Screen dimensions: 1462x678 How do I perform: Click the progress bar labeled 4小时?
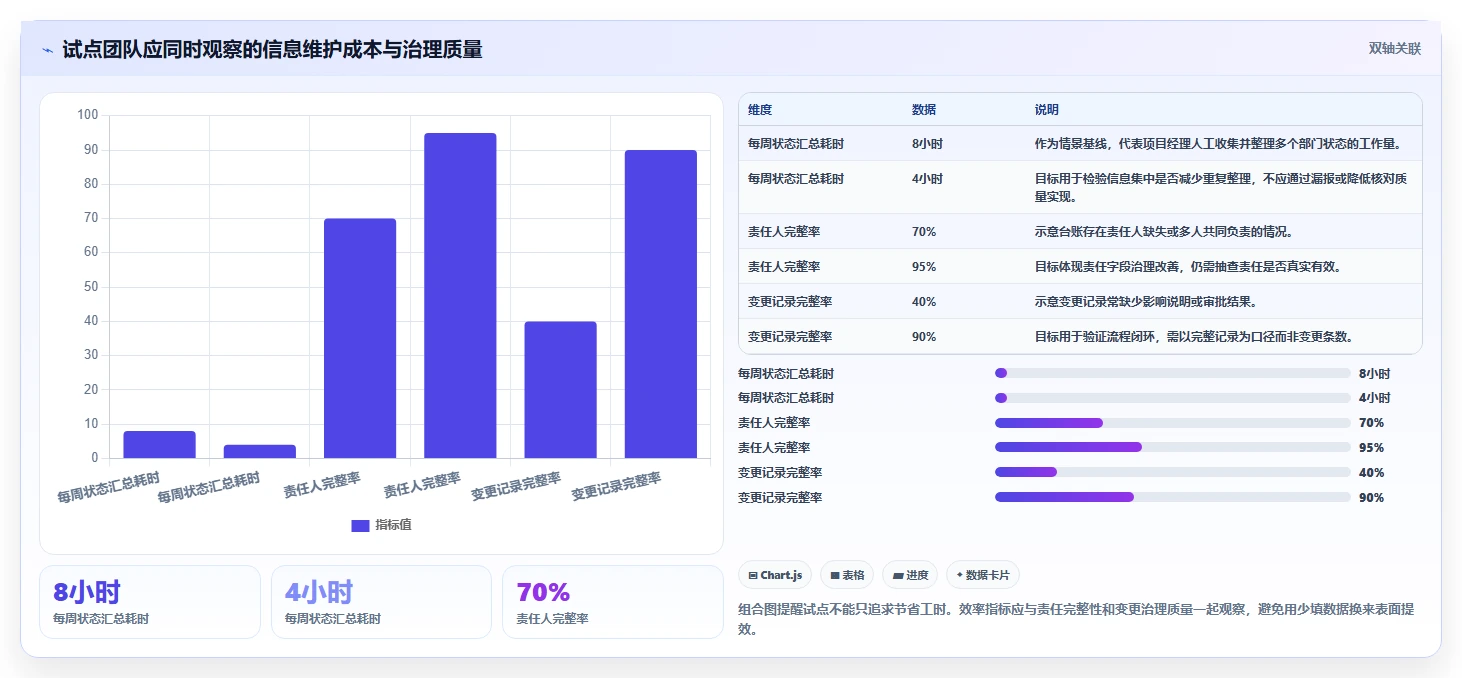coord(1172,398)
